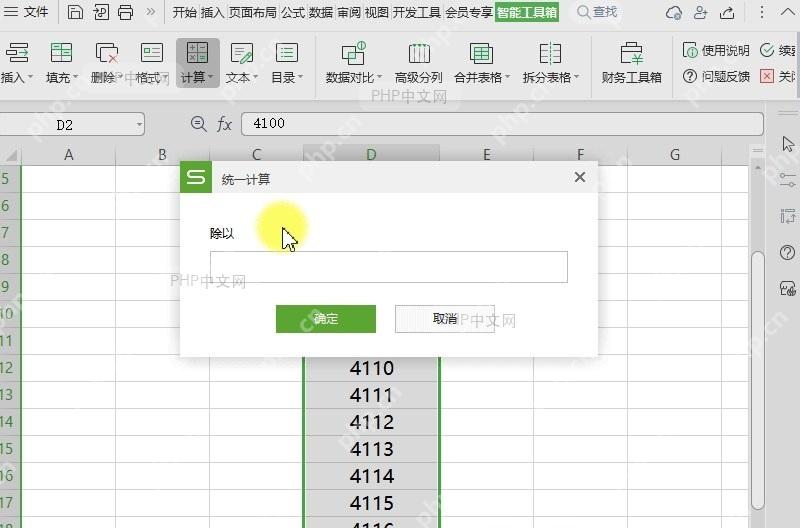
Task: Click the selection arrow icon in right sidebar
Action: click(x=788, y=144)
